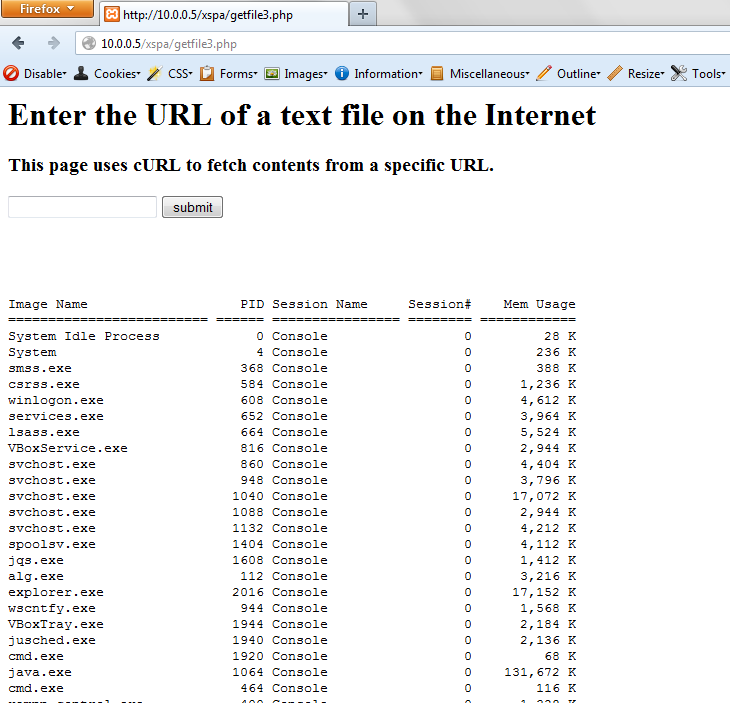Click the Outline pencil icon
The width and height of the screenshot is (730, 703).
click(x=544, y=73)
